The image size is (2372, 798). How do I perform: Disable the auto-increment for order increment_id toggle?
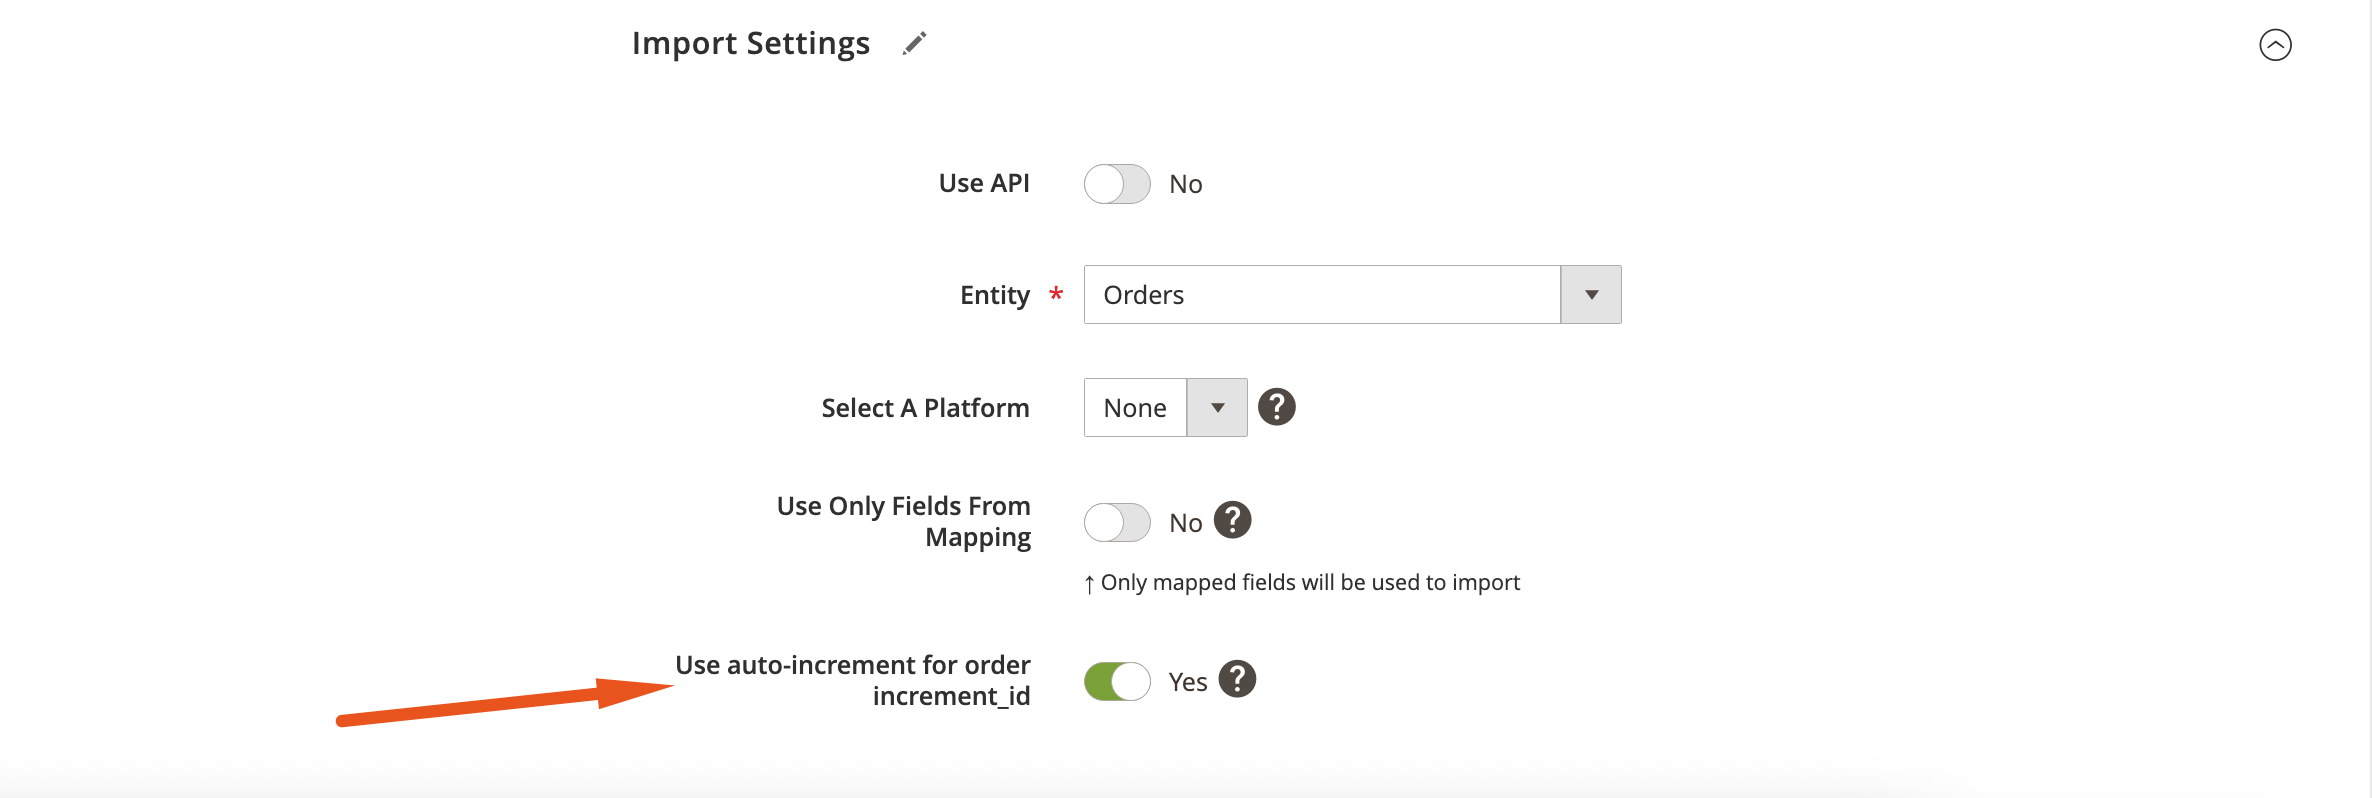(x=1117, y=681)
